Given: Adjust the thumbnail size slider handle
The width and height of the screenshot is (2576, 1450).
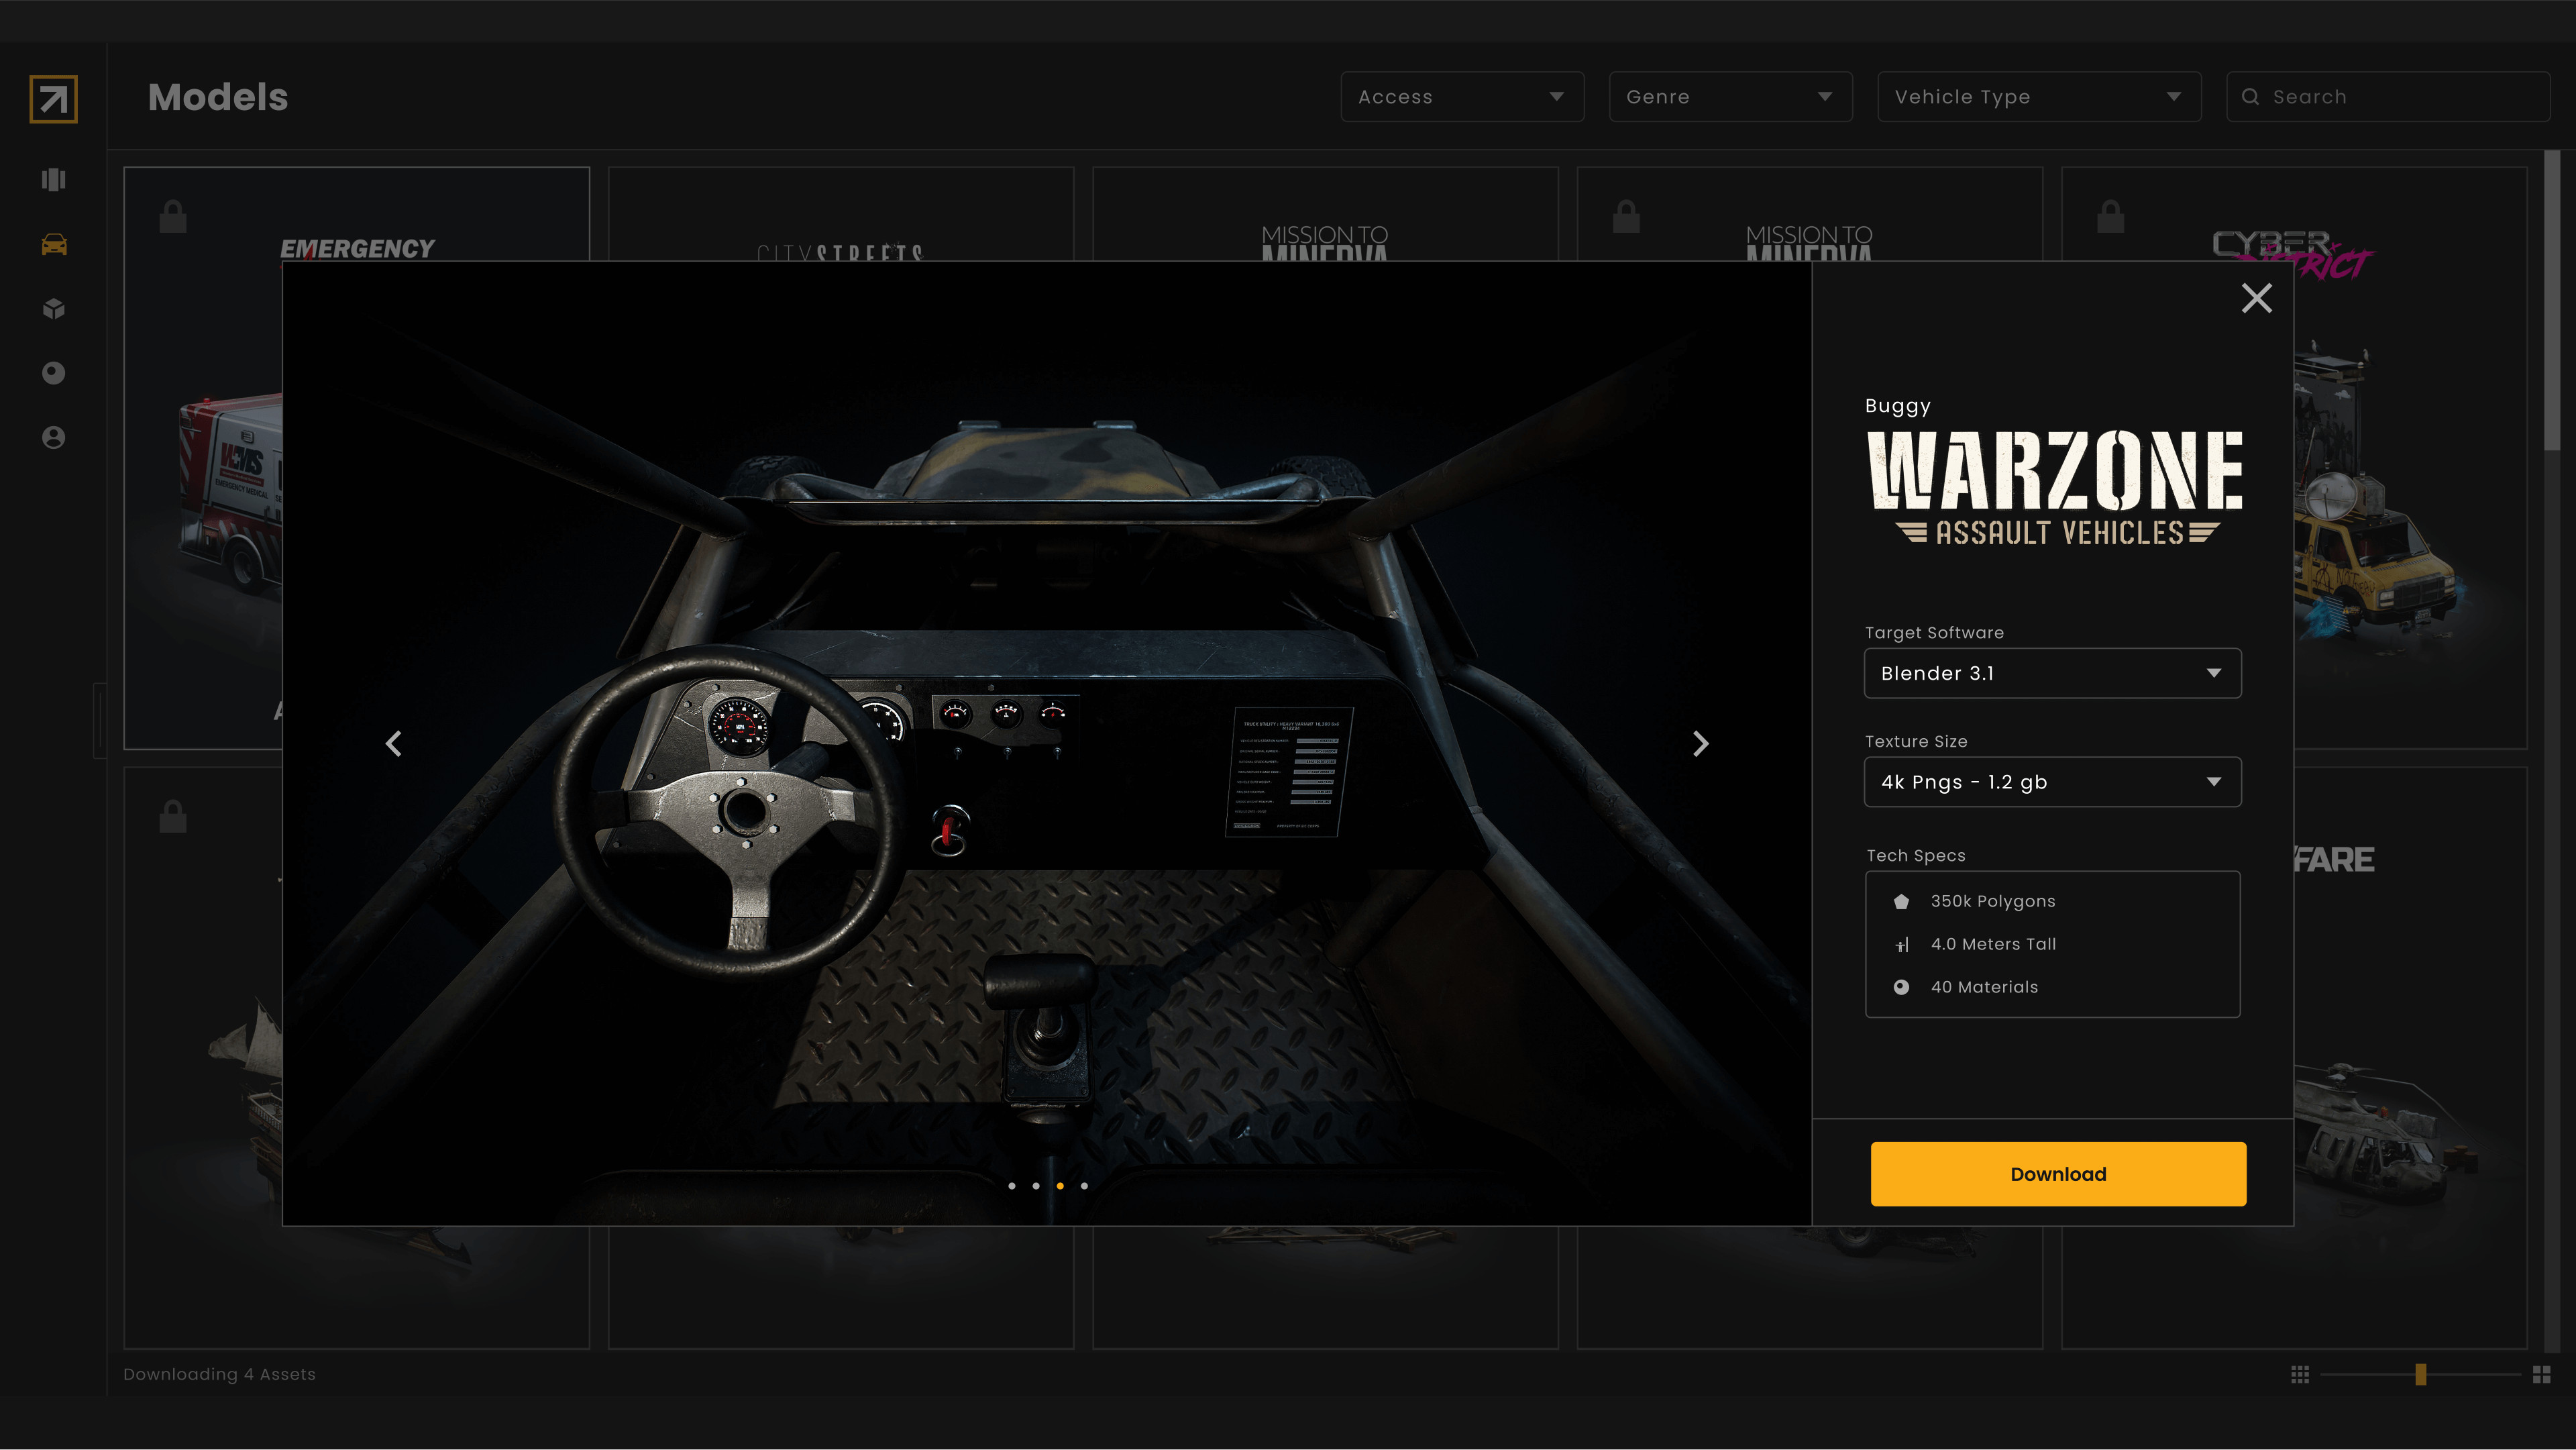Looking at the screenshot, I should (x=2420, y=1374).
